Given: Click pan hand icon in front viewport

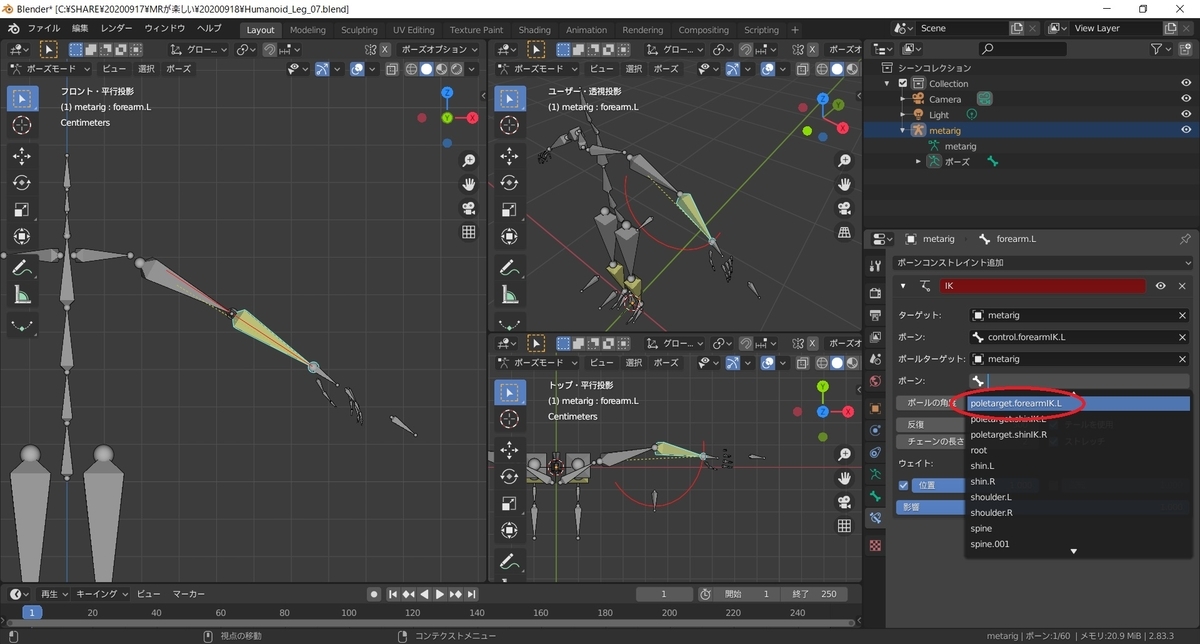Looking at the screenshot, I should tap(468, 185).
